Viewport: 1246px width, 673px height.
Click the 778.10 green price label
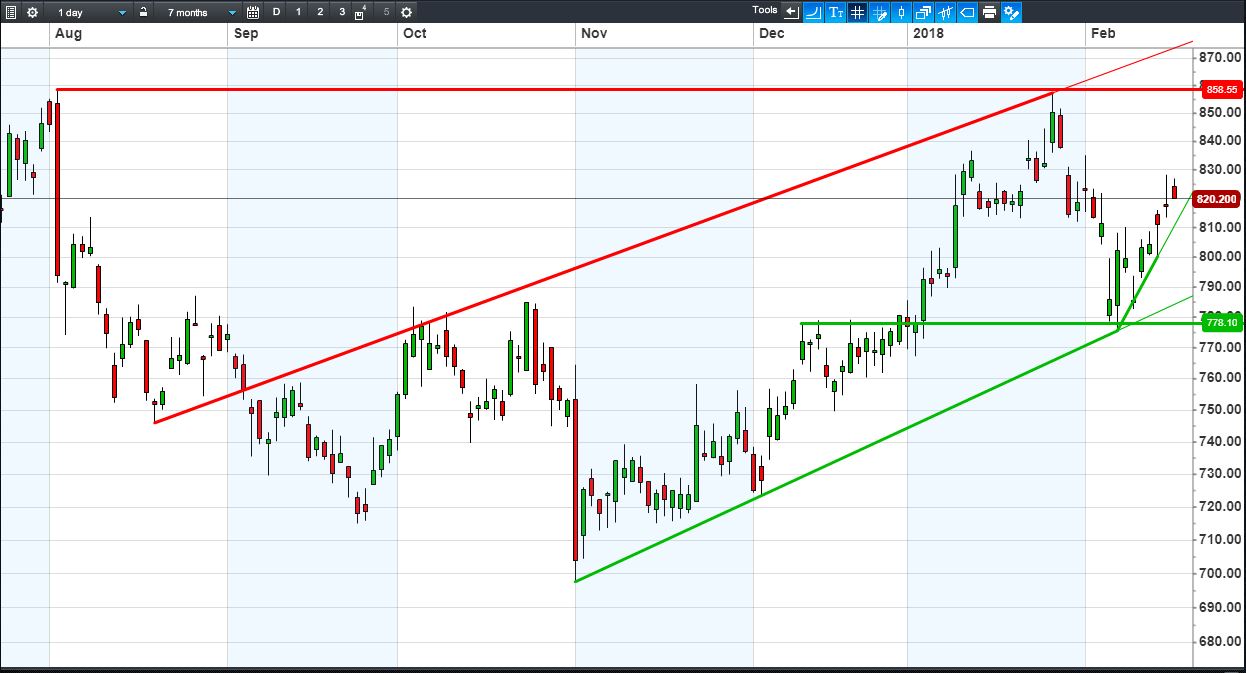click(1221, 322)
